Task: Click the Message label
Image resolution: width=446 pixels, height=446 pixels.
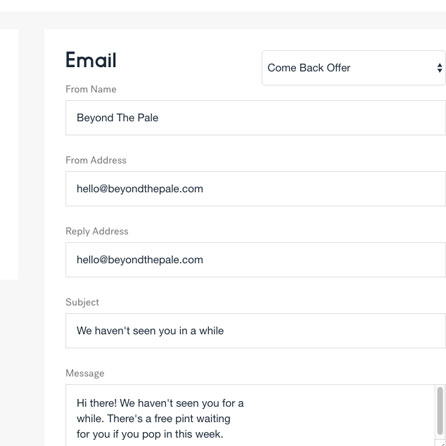Action: (x=85, y=373)
